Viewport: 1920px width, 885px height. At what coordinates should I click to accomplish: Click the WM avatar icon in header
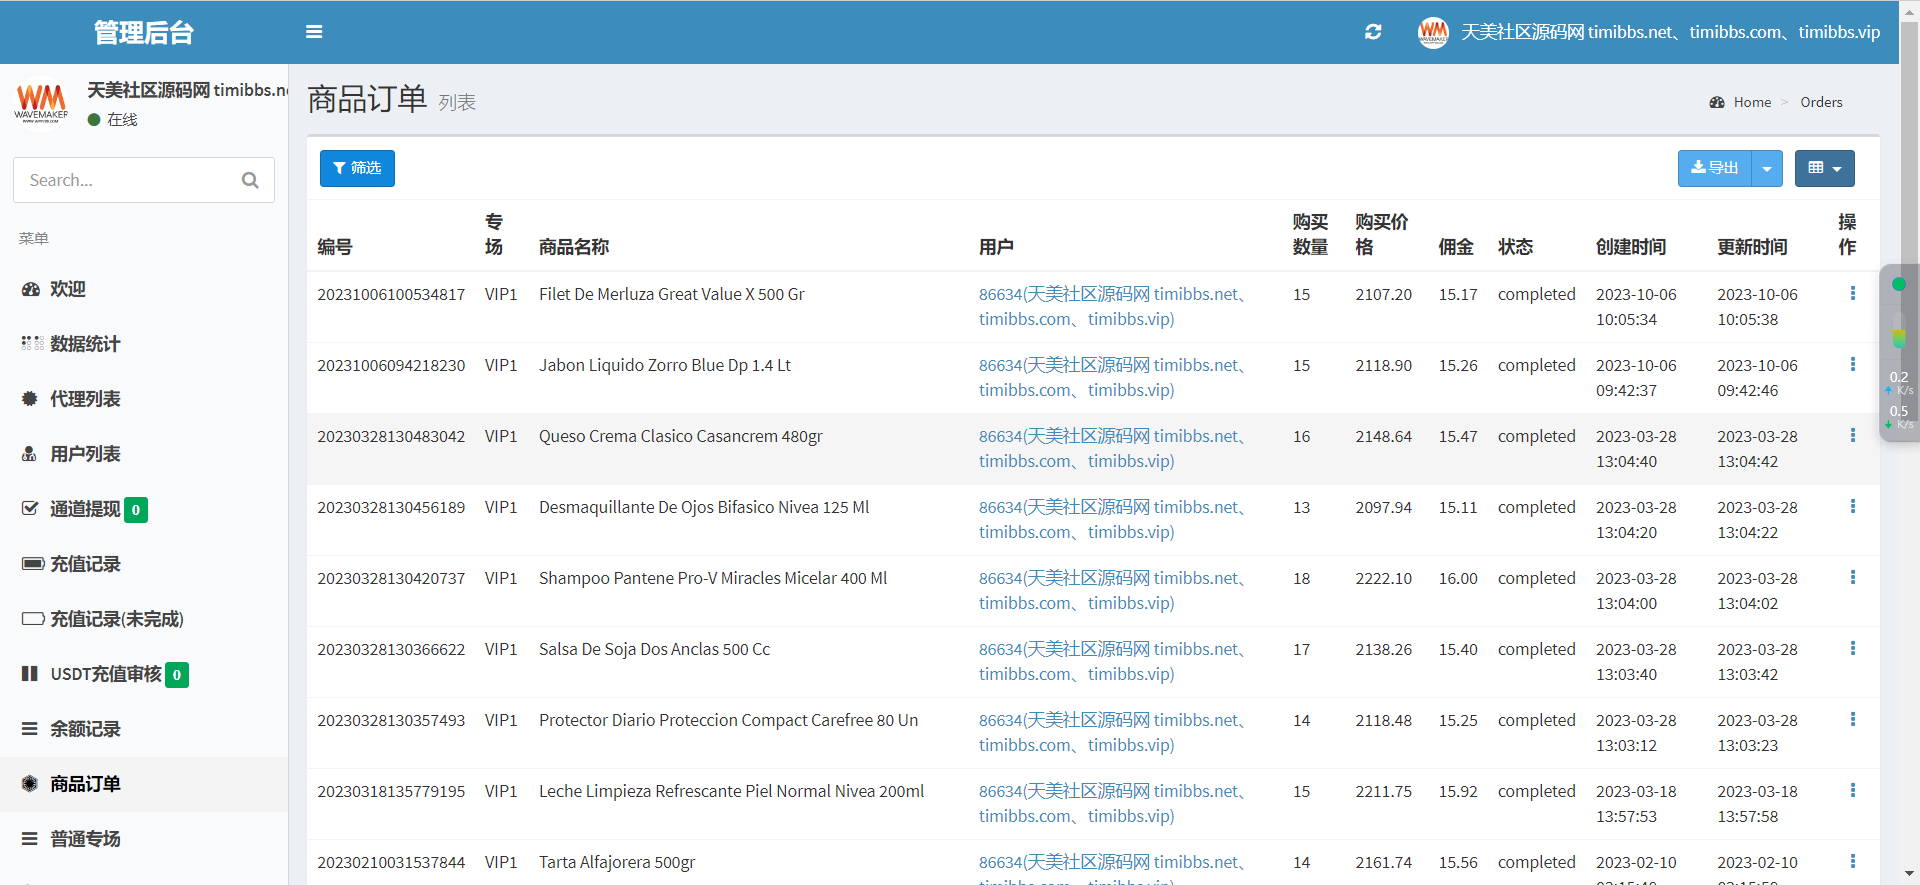(1433, 32)
